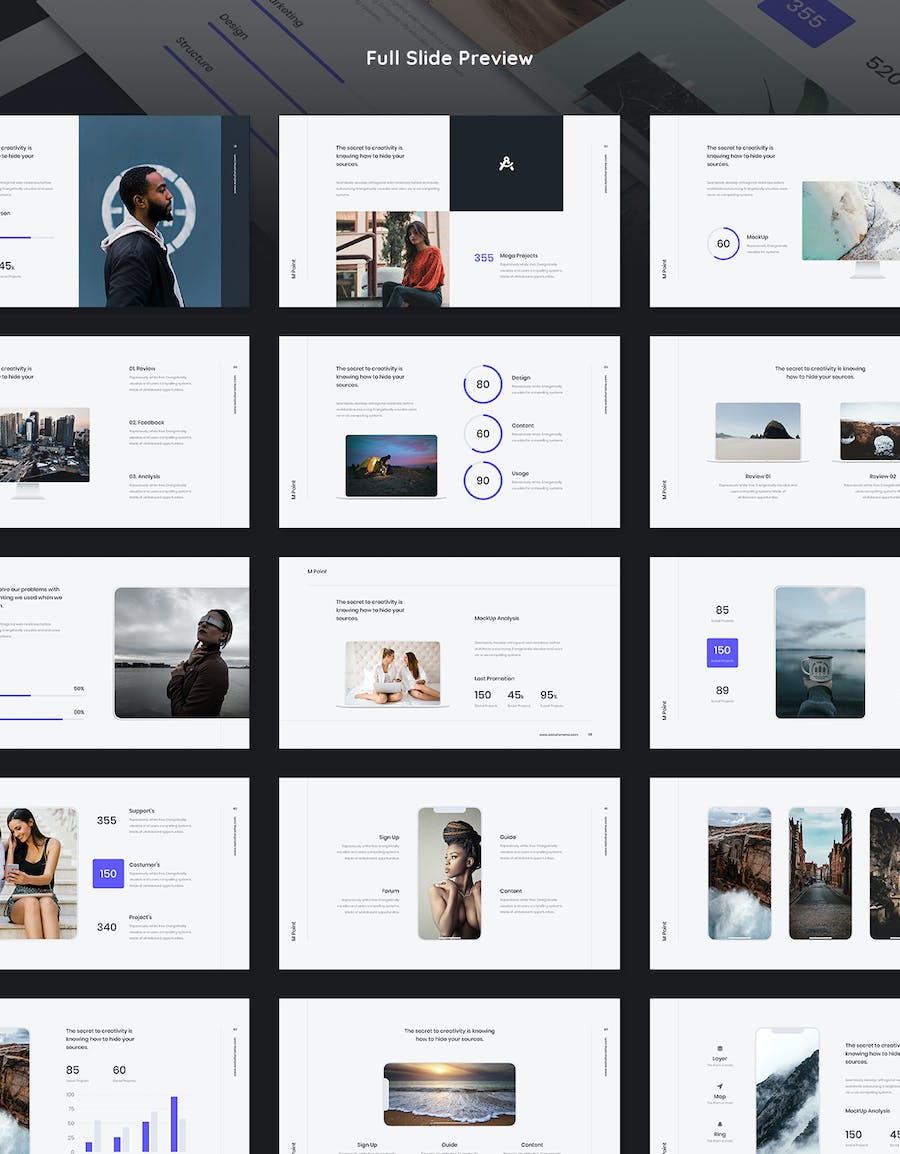Select the tent camping laptop image
900x1154 pixels.
tap(391, 465)
